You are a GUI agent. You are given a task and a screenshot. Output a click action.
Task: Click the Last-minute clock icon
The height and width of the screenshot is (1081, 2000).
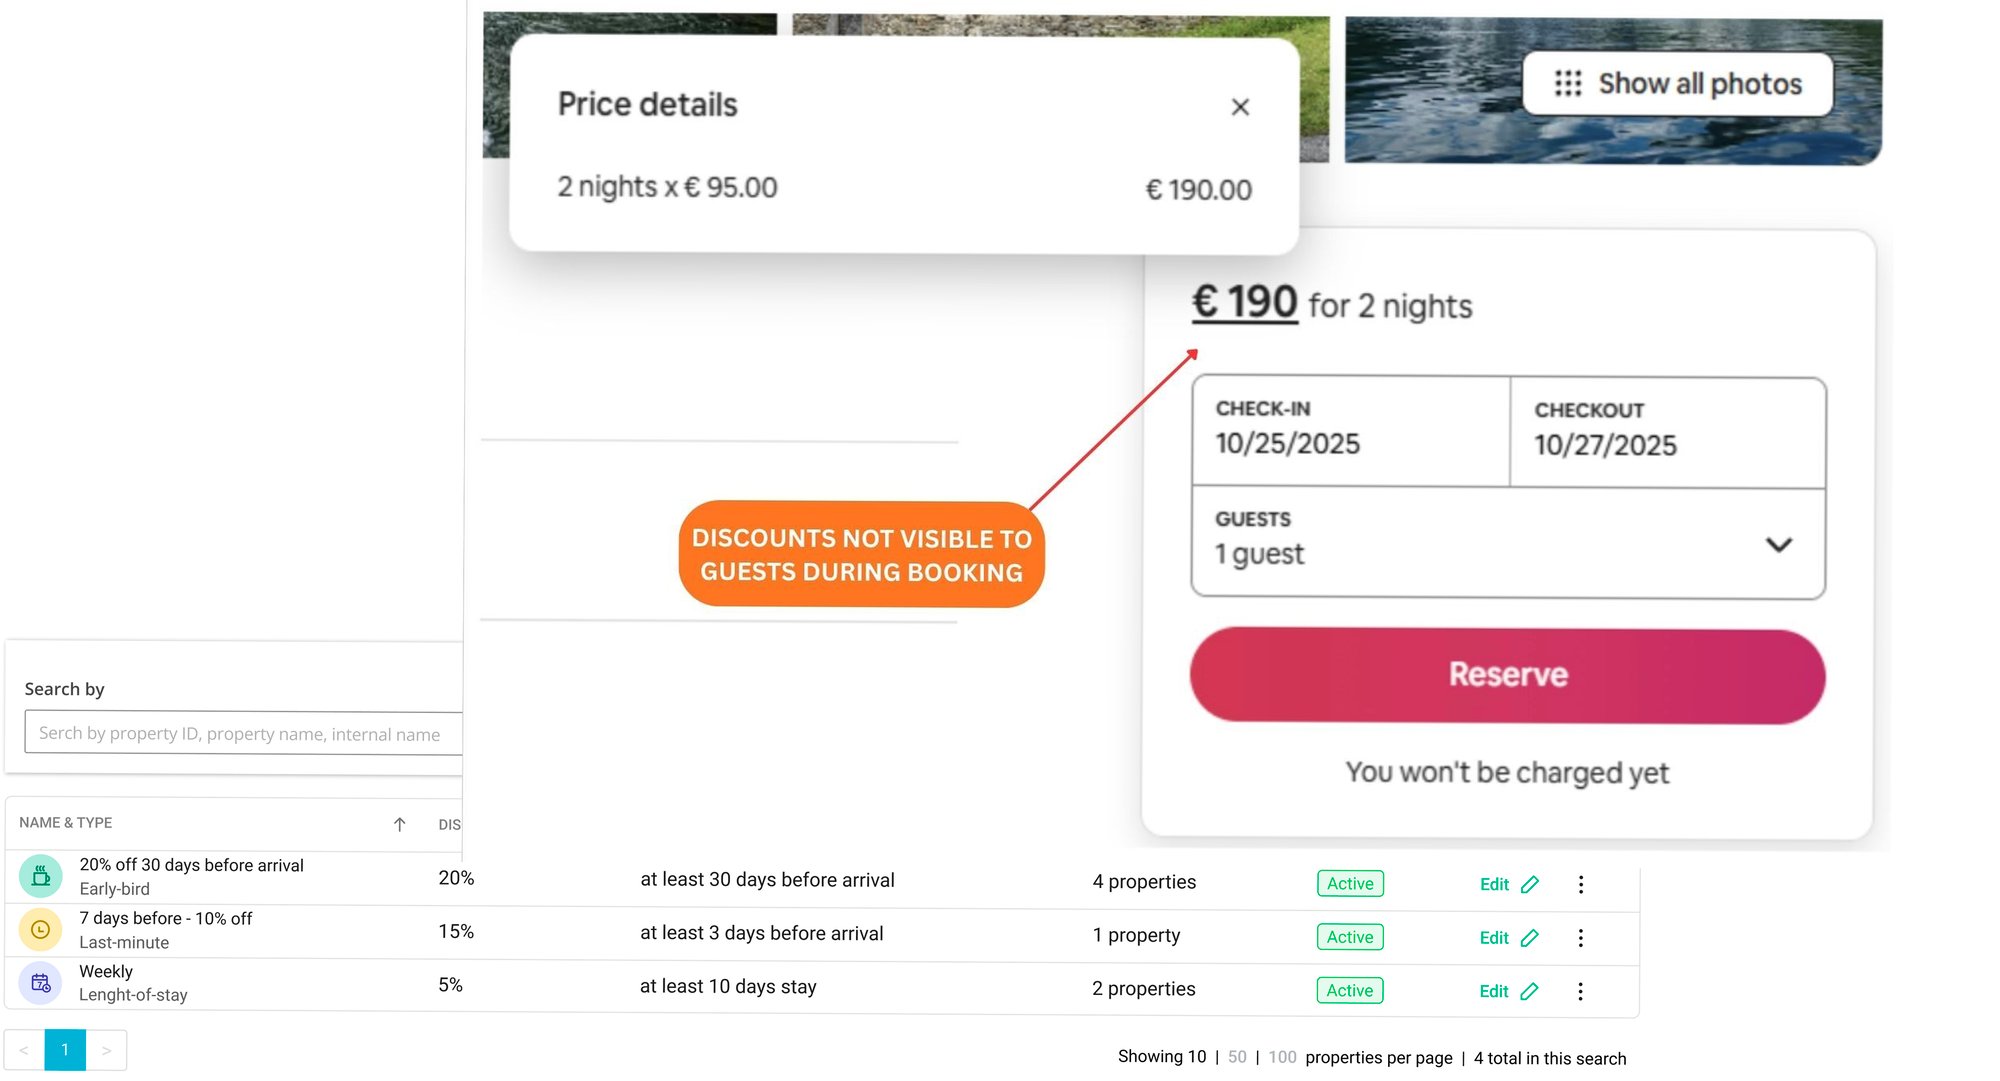(41, 930)
